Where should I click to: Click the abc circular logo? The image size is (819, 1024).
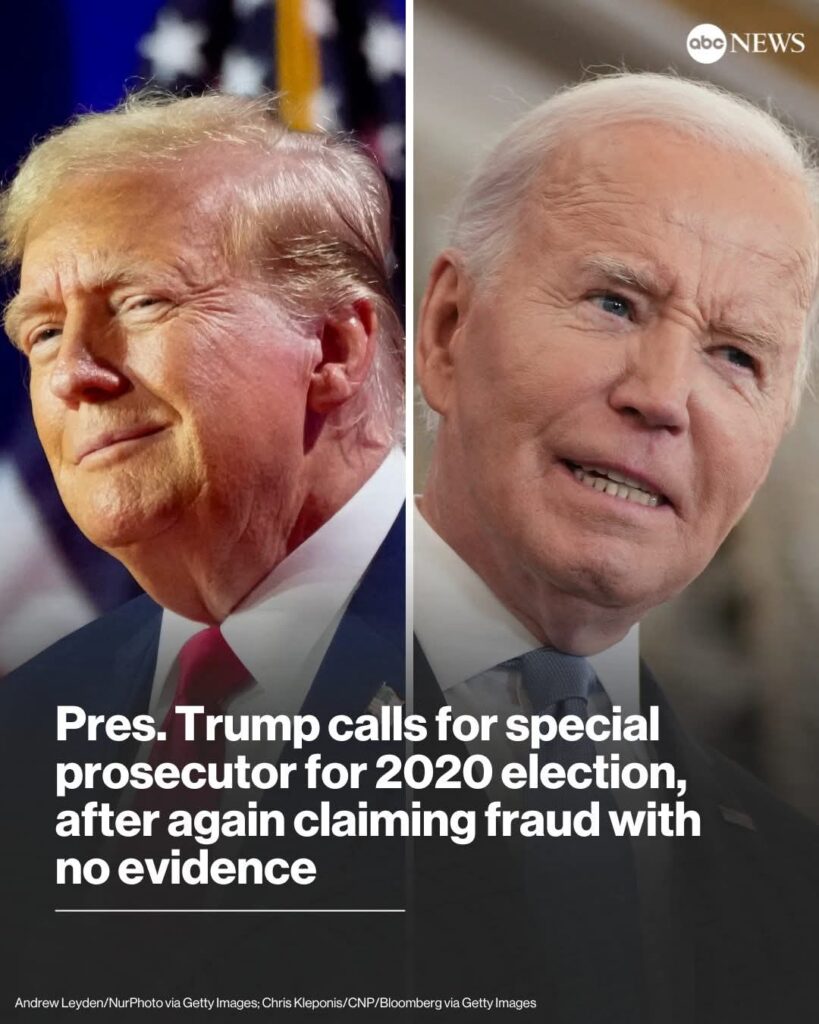click(706, 43)
